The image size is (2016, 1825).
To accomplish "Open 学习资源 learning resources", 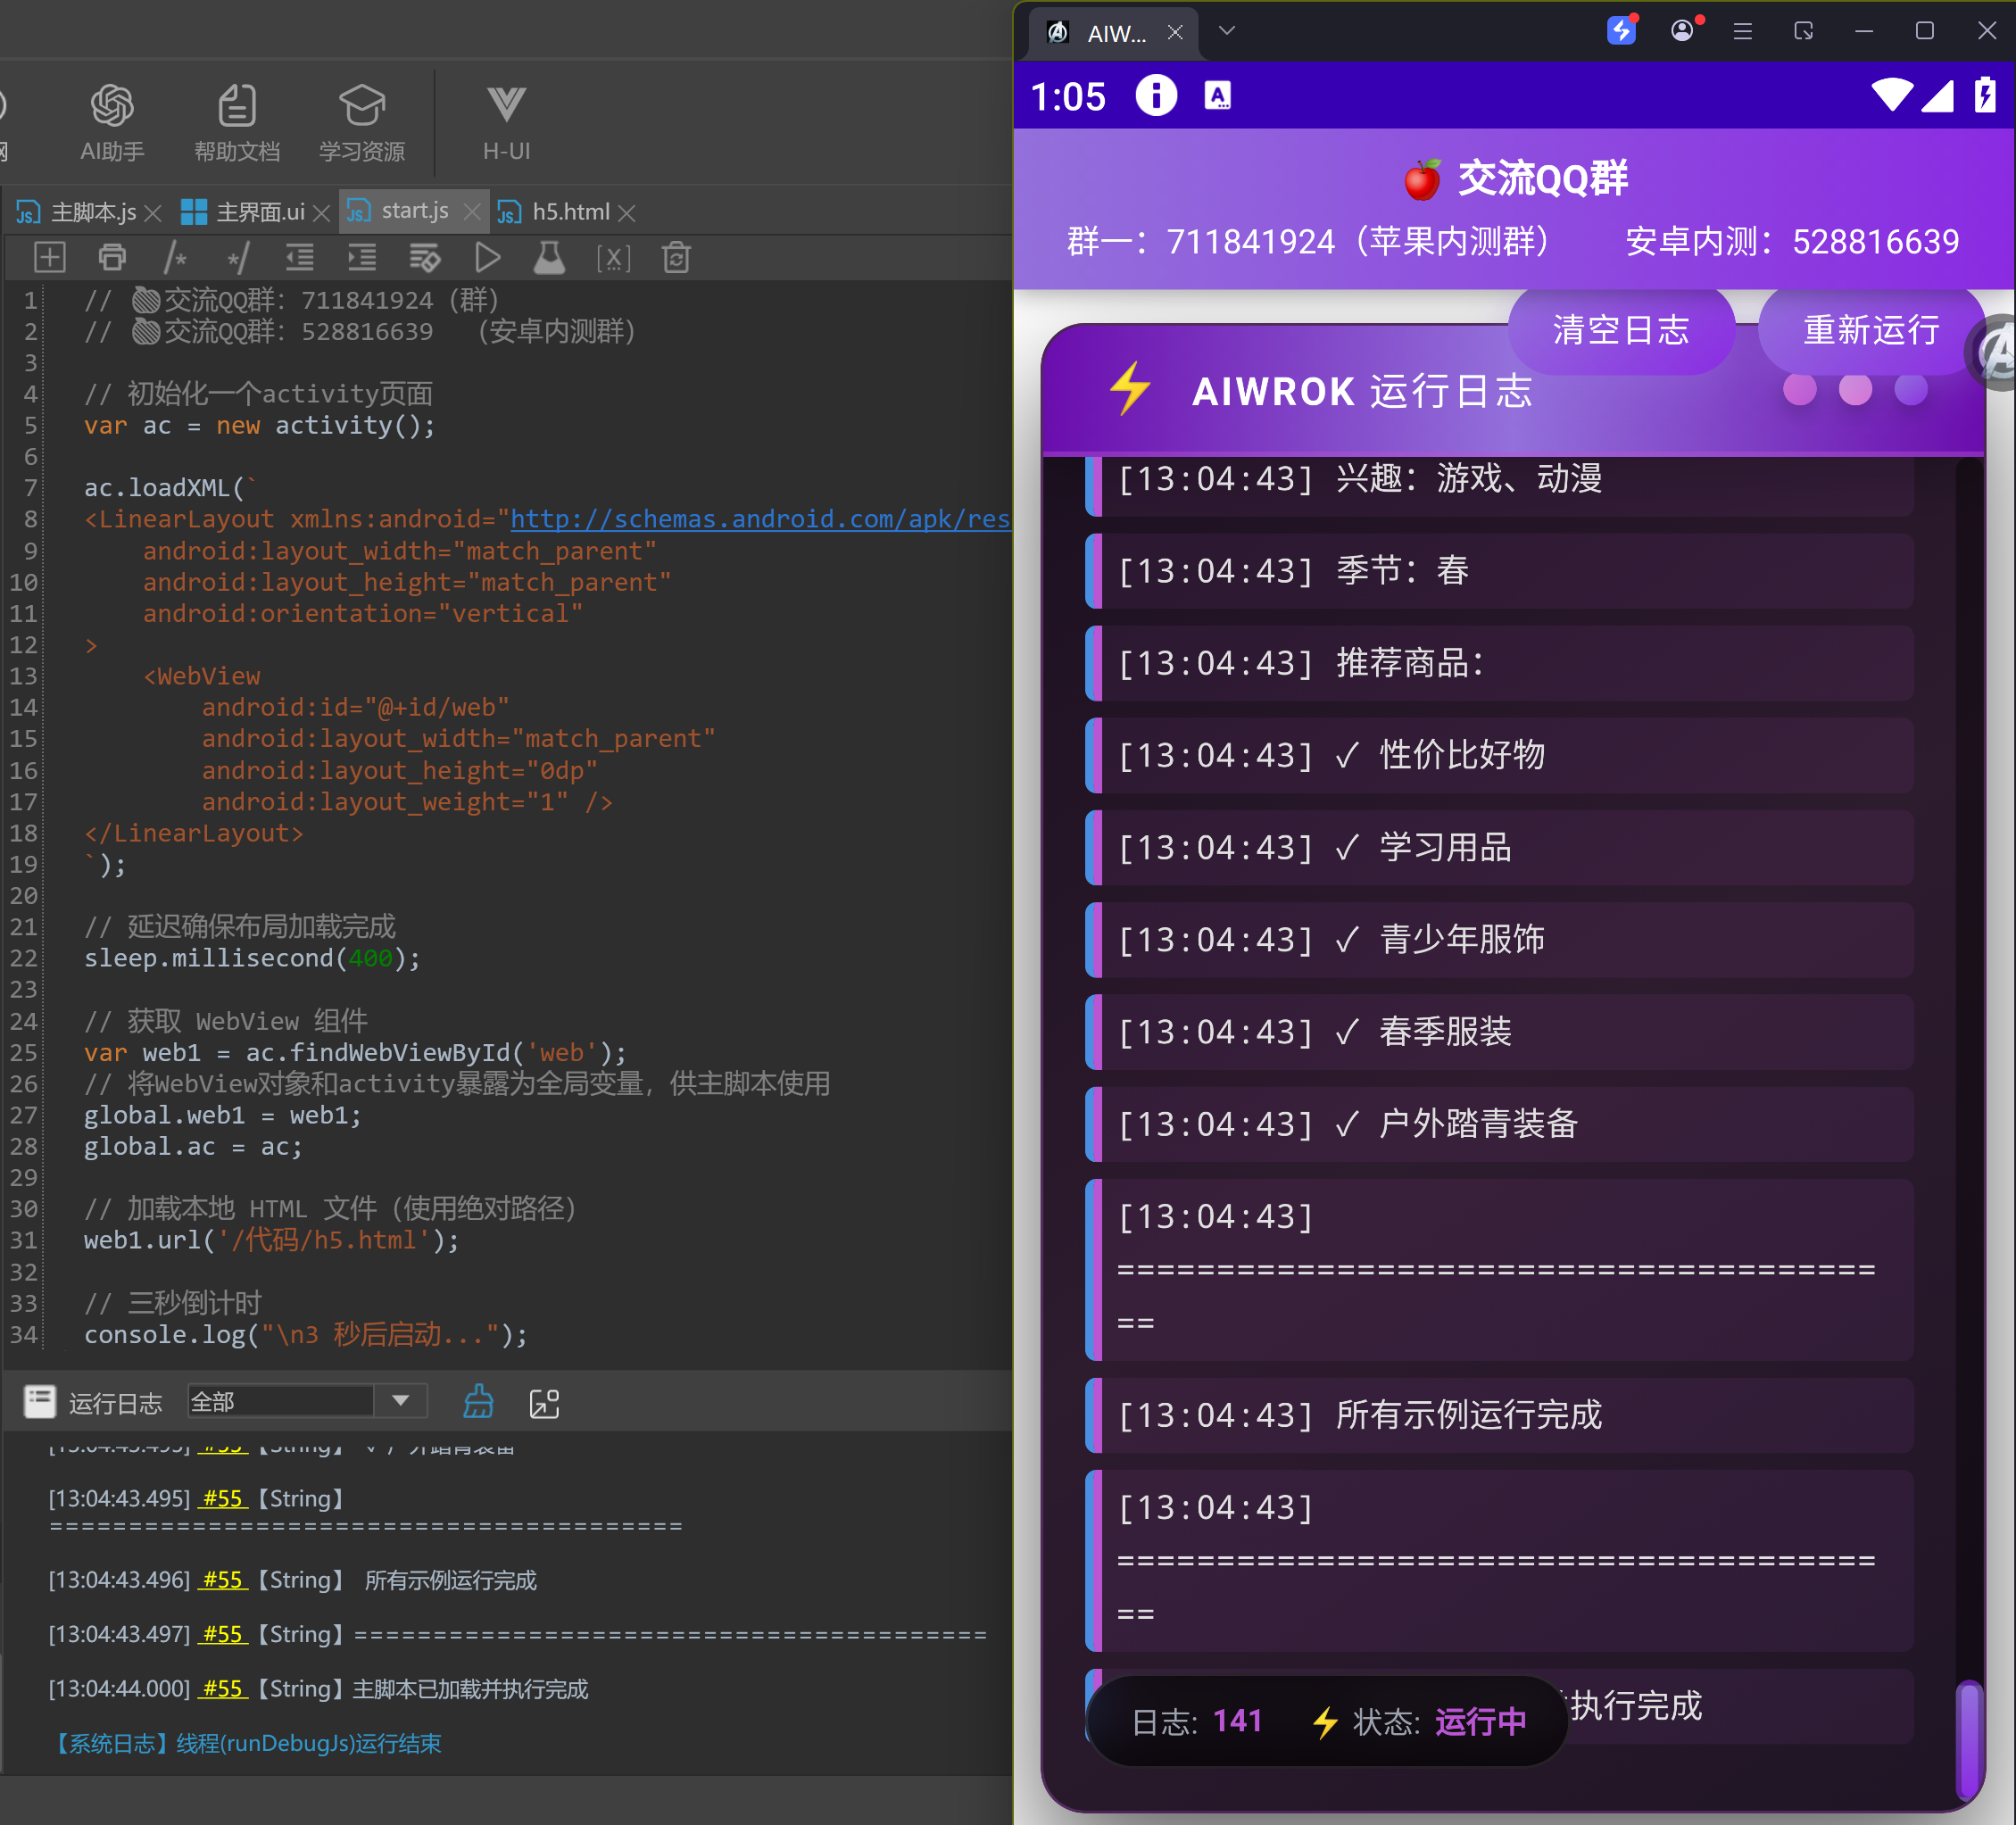I will pos(362,123).
